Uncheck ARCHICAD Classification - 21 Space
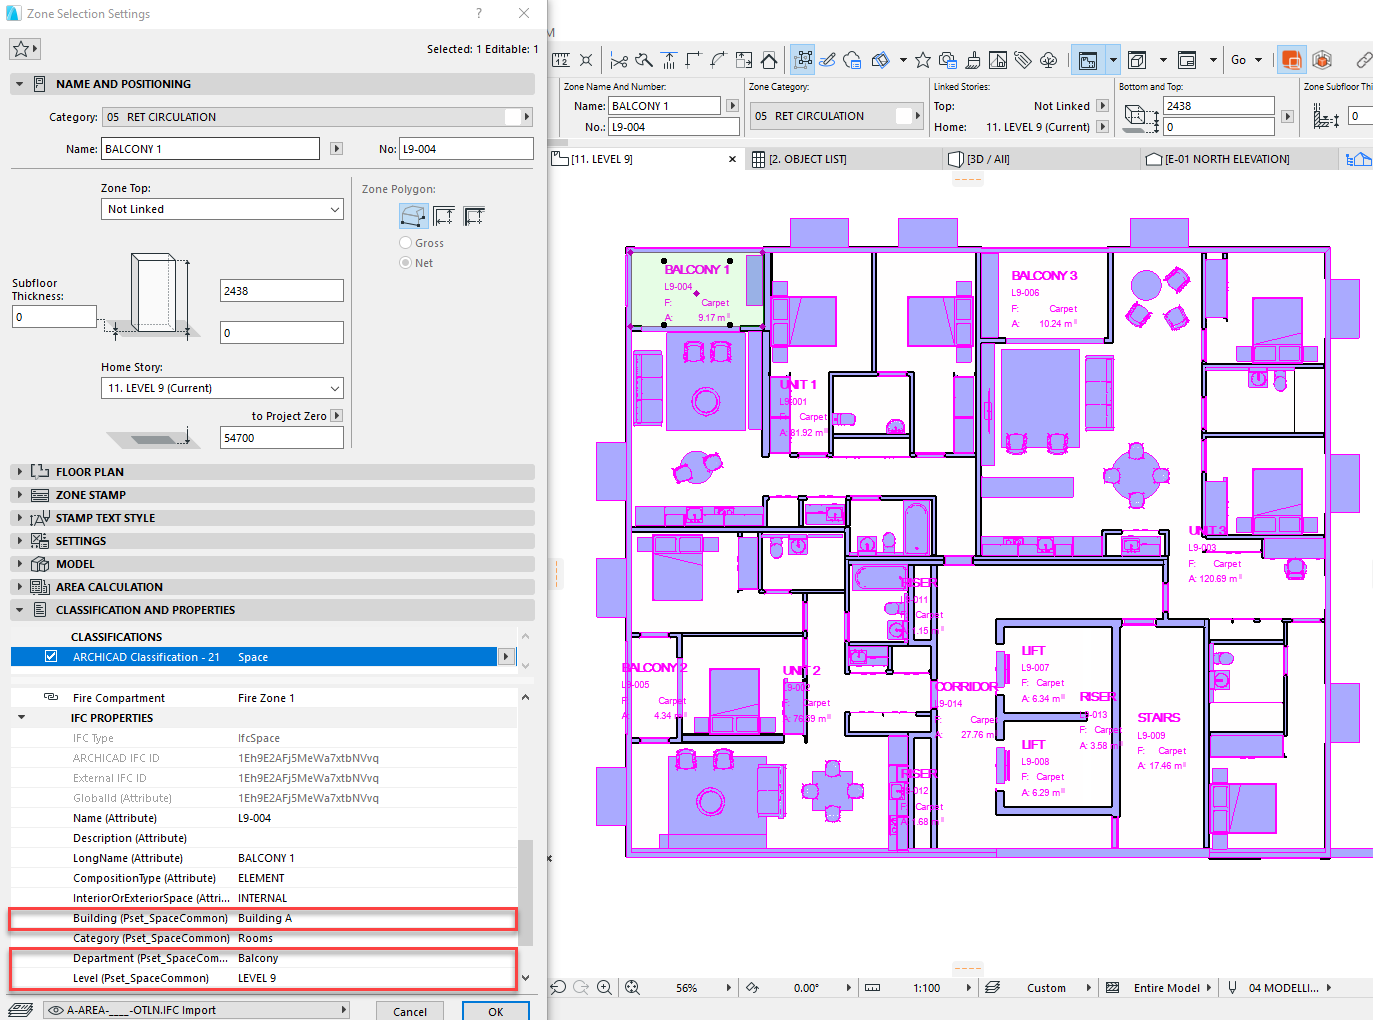 coord(50,656)
